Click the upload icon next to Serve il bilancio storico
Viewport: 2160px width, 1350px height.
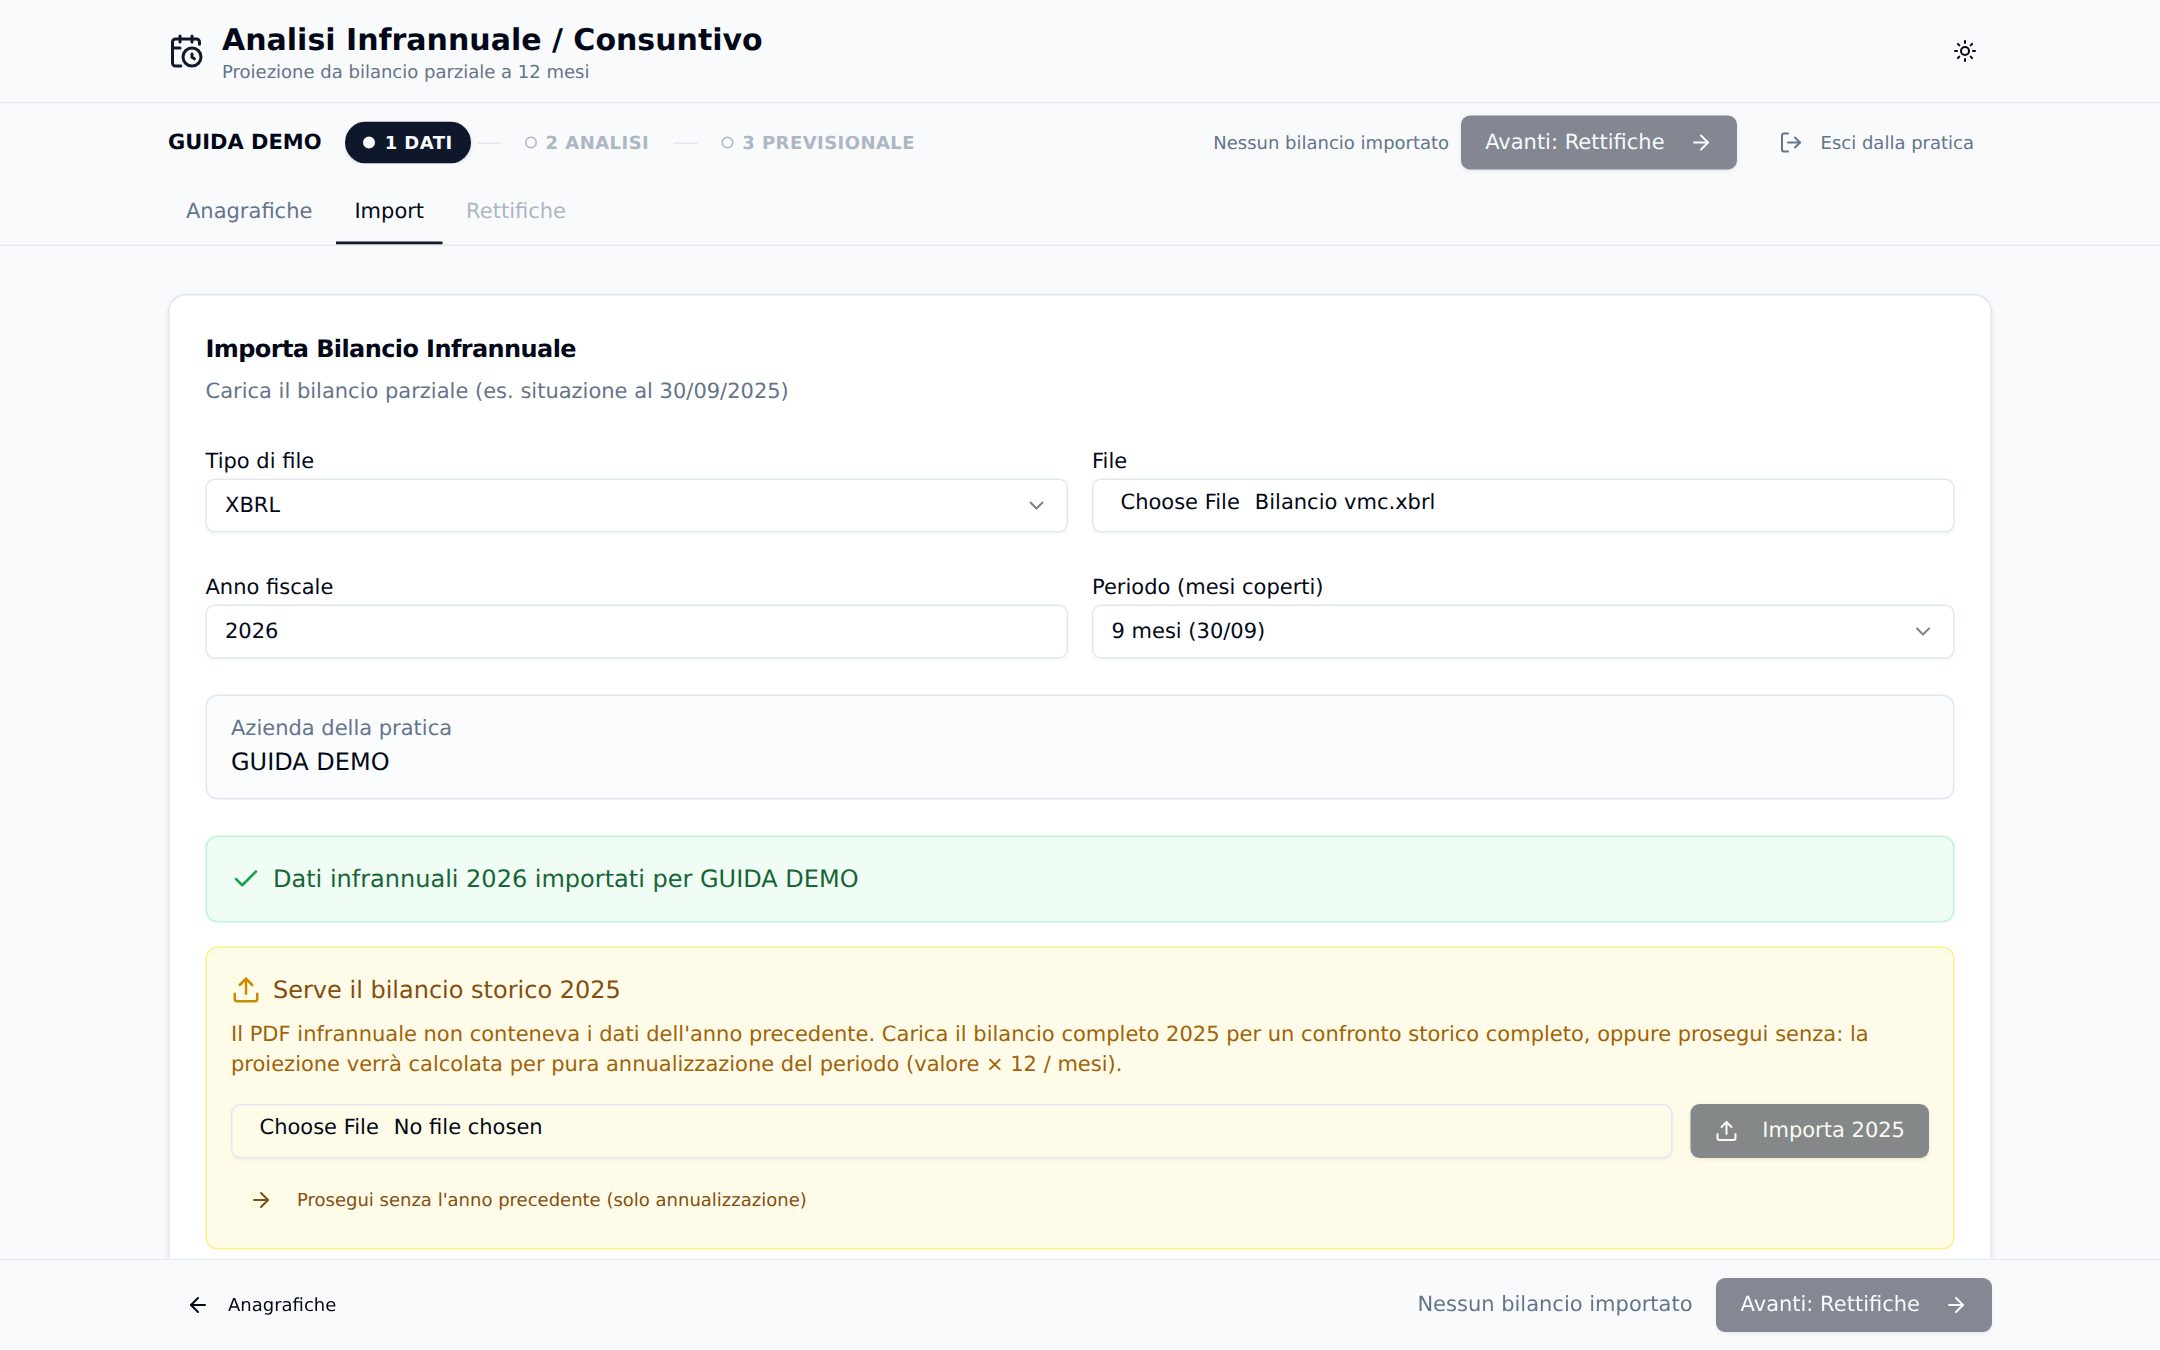point(245,990)
